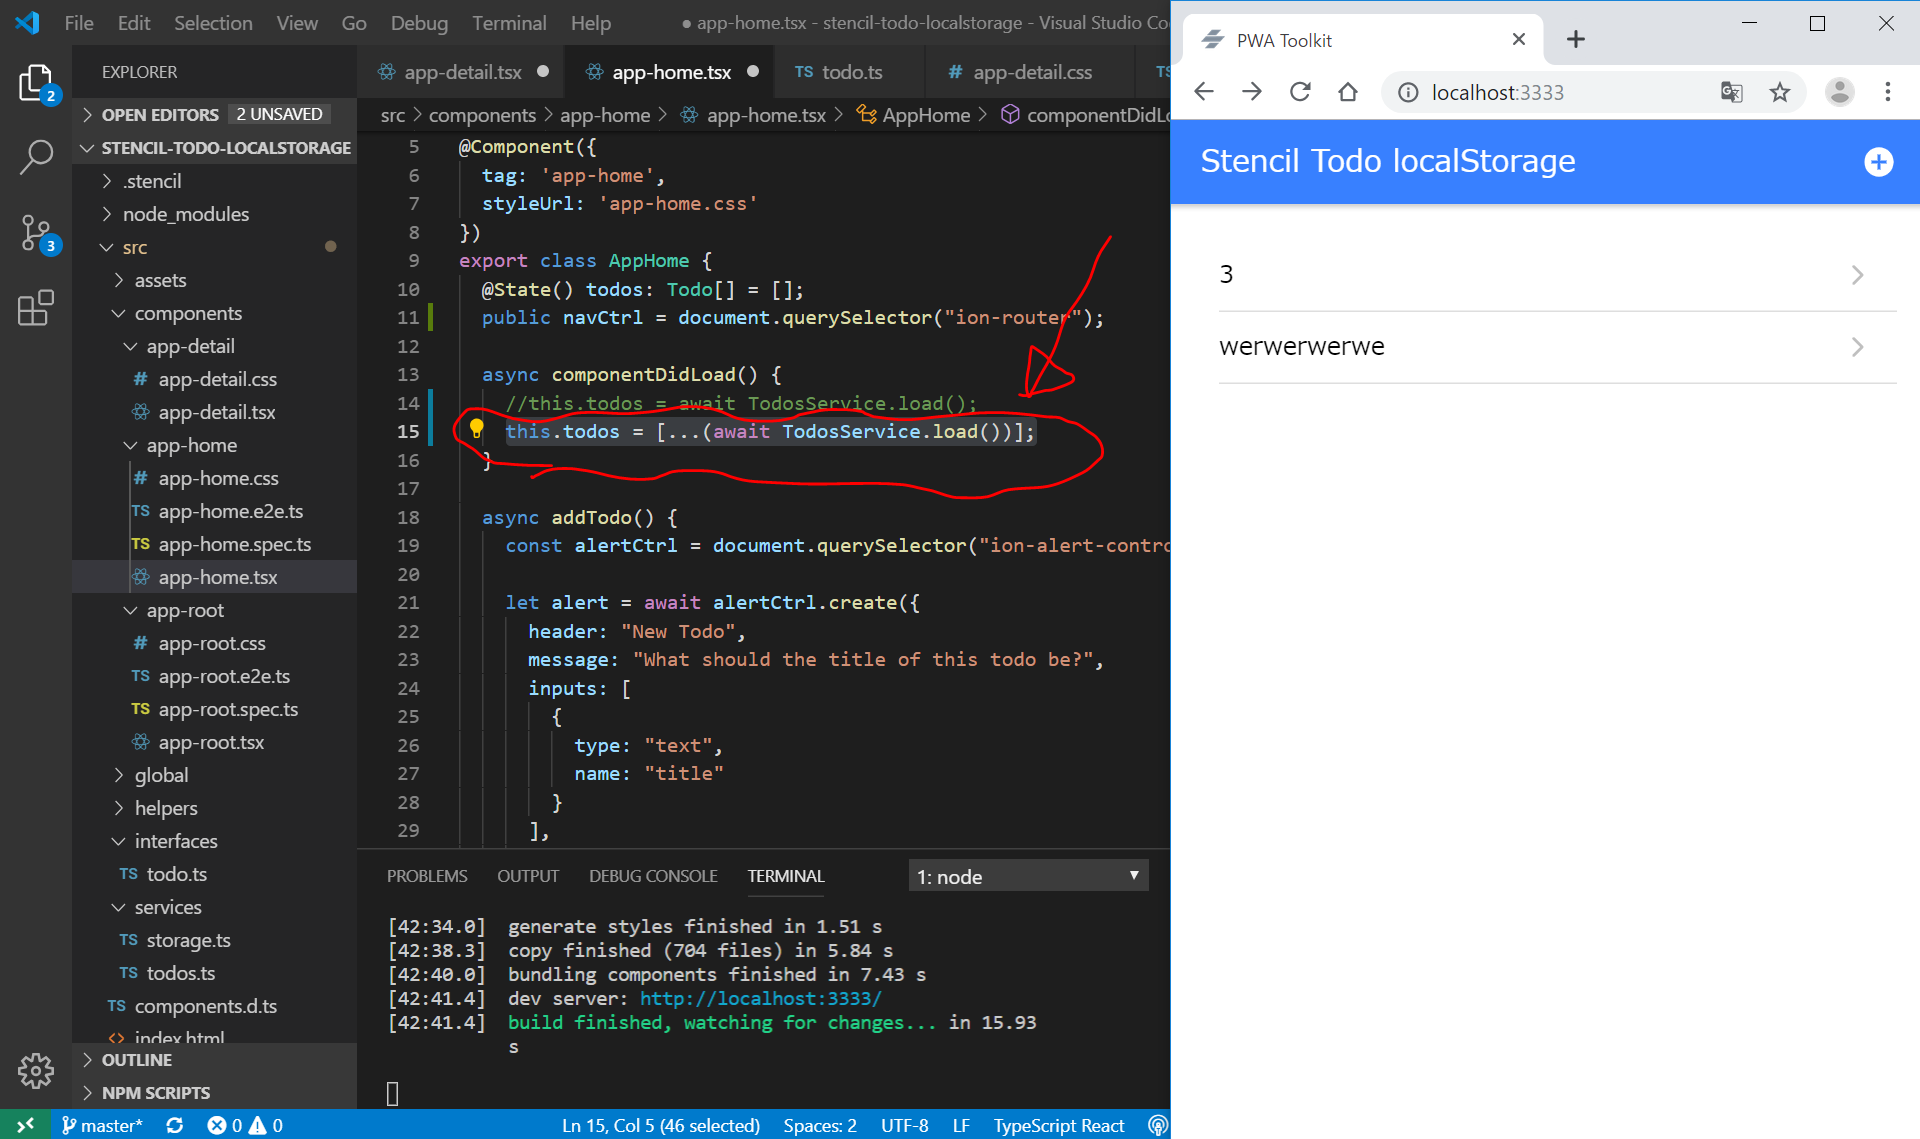Image resolution: width=1920 pixels, height=1139 pixels.
Task: Open the 'werwerwerwe' todo item
Action: pyautogui.click(x=1545, y=347)
